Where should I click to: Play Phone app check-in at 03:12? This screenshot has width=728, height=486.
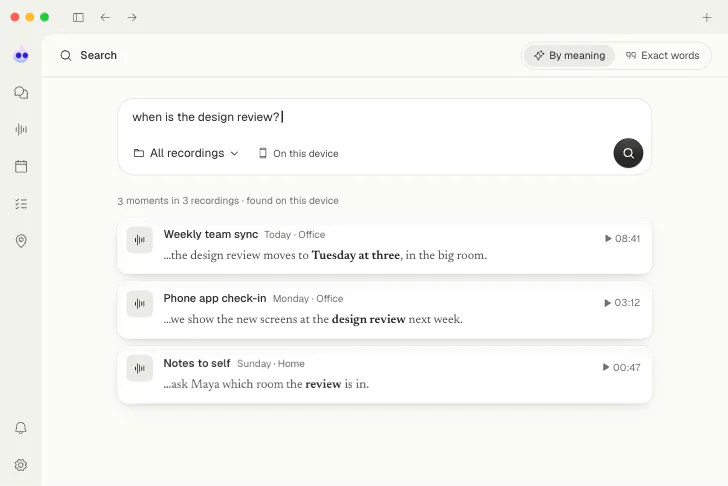pyautogui.click(x=622, y=303)
